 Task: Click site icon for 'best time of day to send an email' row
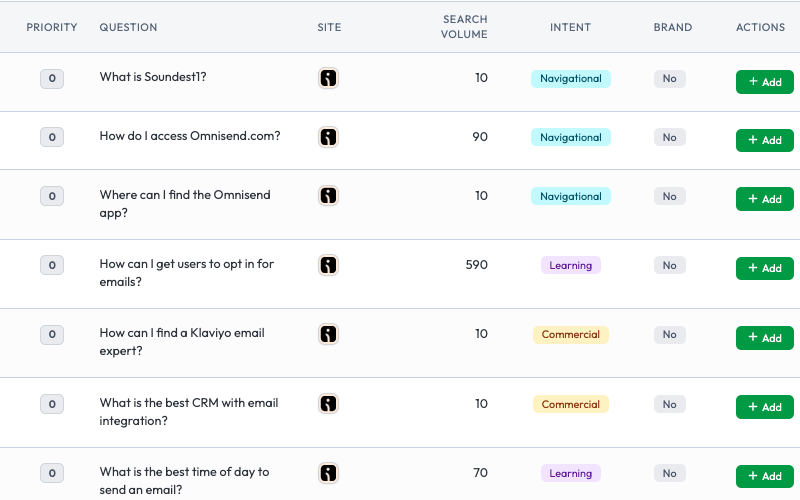pos(329,473)
